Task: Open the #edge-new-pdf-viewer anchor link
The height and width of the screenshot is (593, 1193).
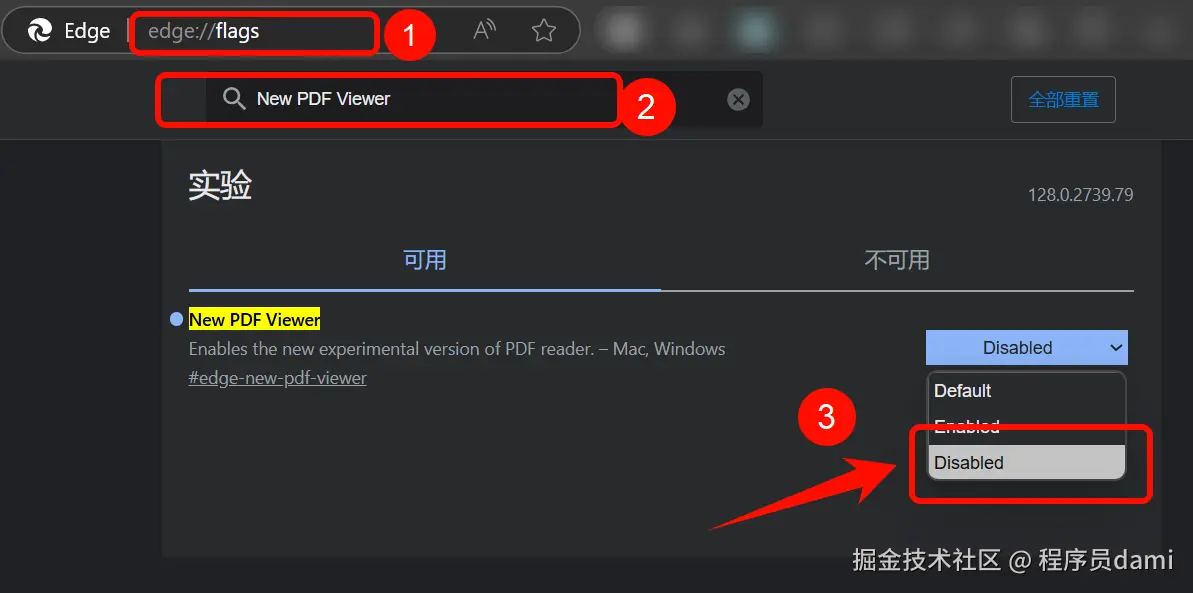Action: click(x=278, y=378)
